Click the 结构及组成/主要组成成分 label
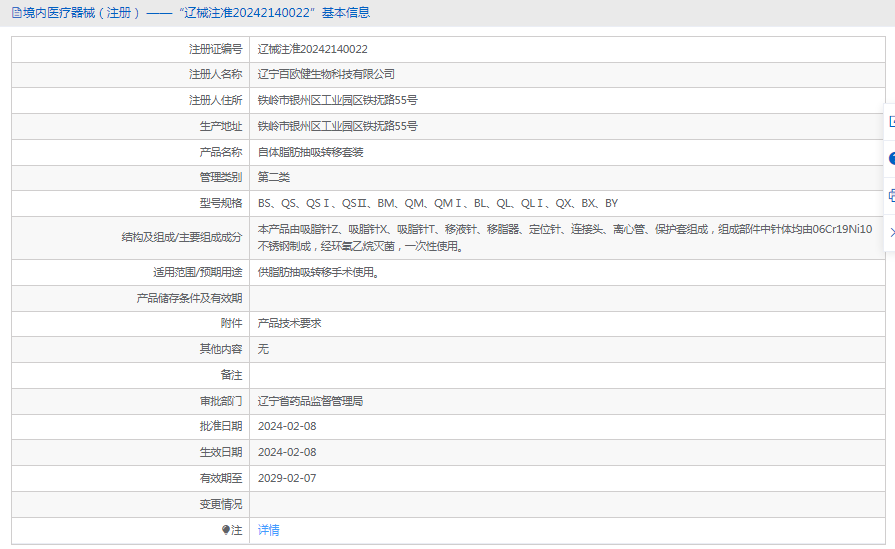This screenshot has width=895, height=549. (182, 237)
